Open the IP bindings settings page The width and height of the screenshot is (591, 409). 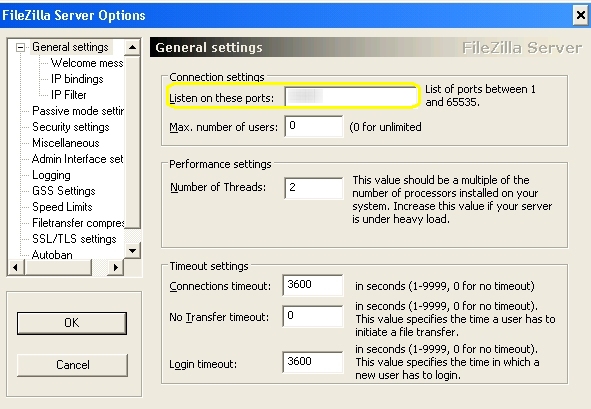77,79
